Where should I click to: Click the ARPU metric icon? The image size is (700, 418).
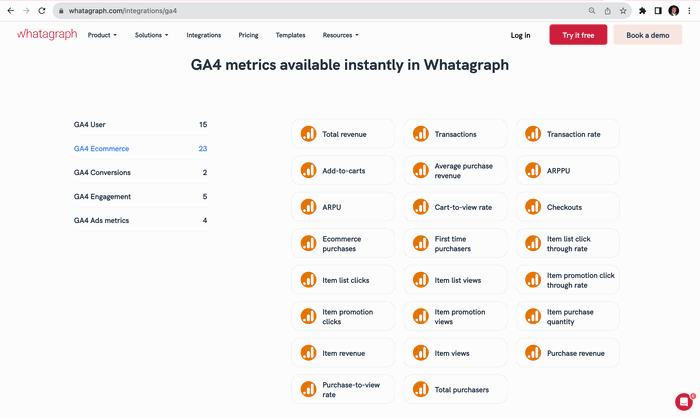click(308, 207)
